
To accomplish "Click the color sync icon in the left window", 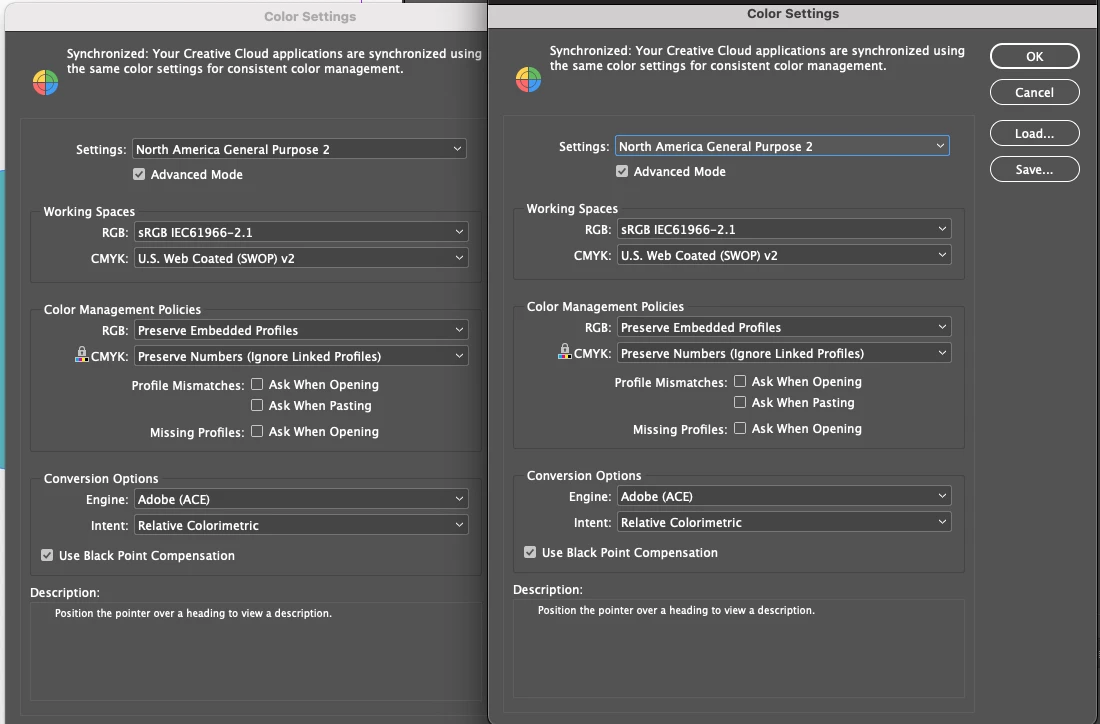I will (x=46, y=83).
